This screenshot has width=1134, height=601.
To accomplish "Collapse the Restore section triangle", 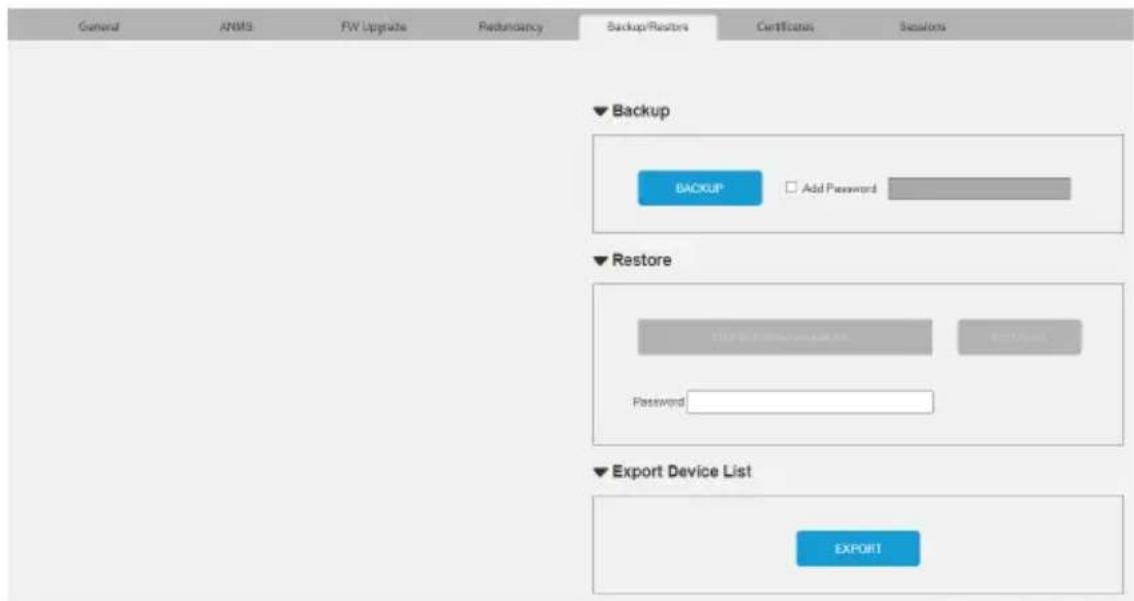I will (600, 260).
